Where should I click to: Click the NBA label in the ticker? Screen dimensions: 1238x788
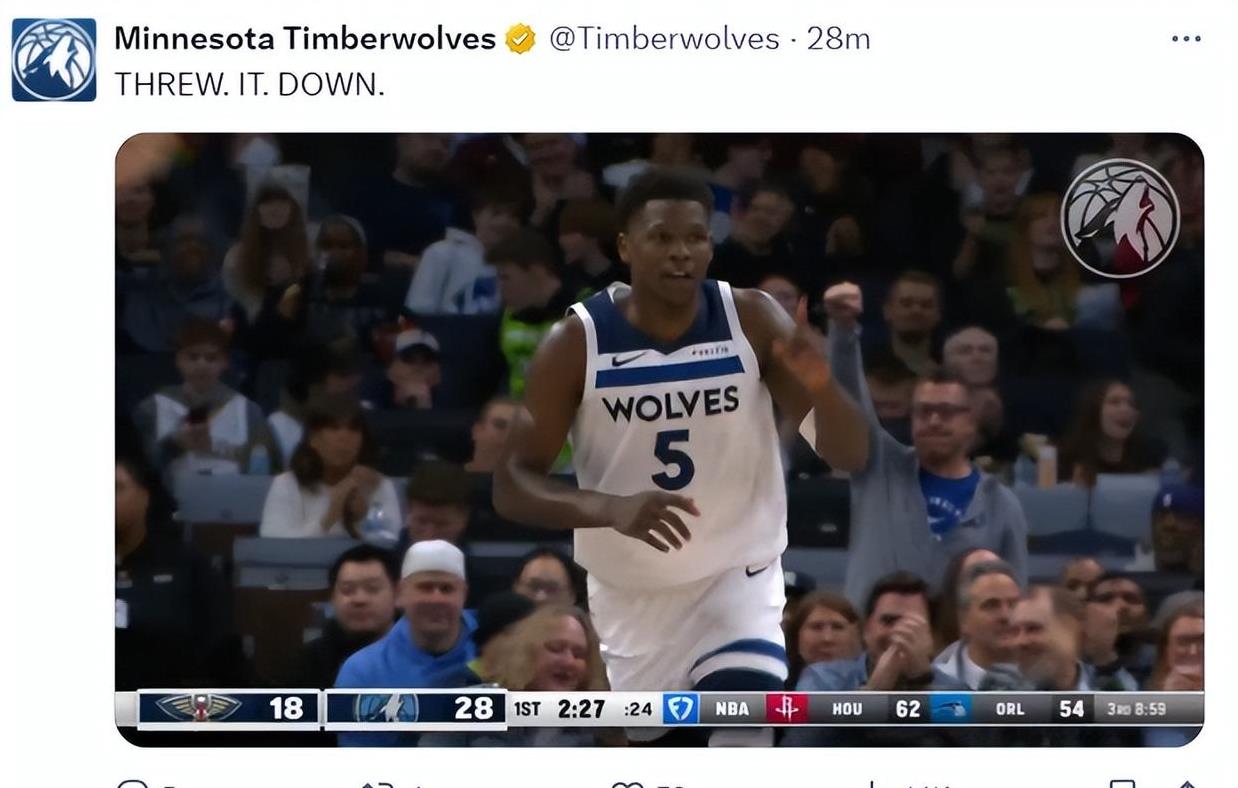click(x=732, y=709)
